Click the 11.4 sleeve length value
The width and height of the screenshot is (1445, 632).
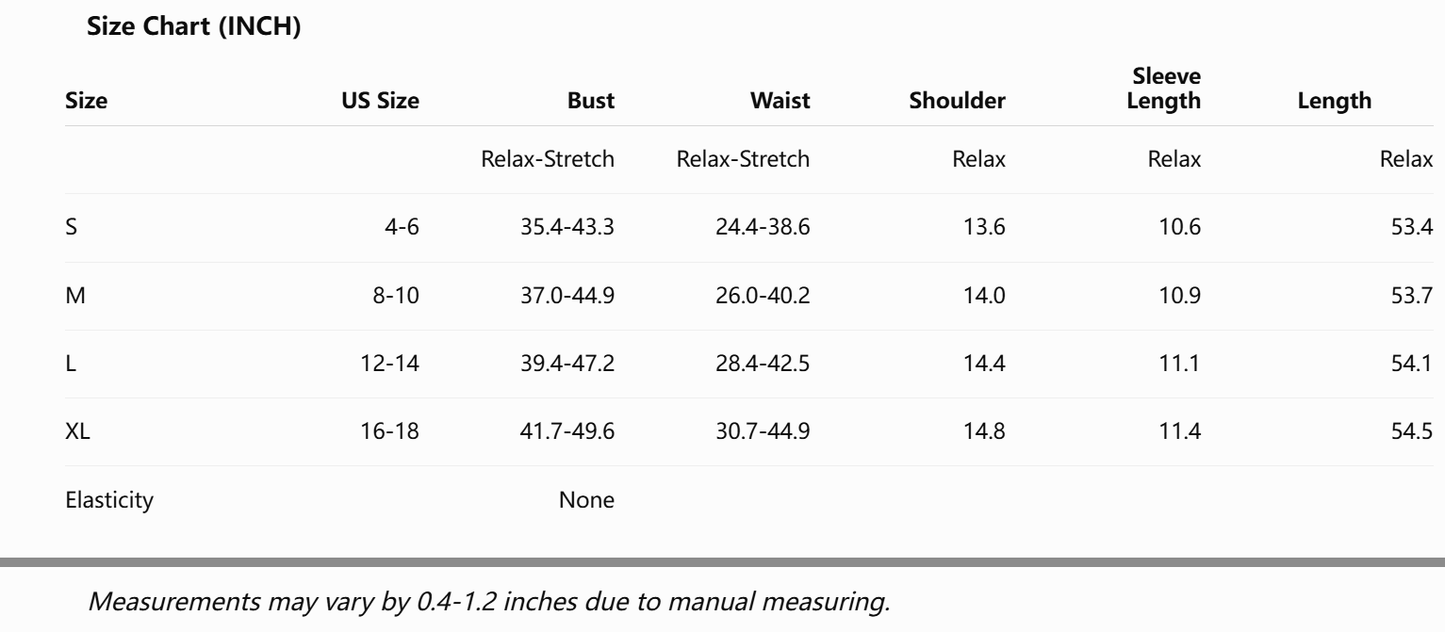coord(1180,431)
